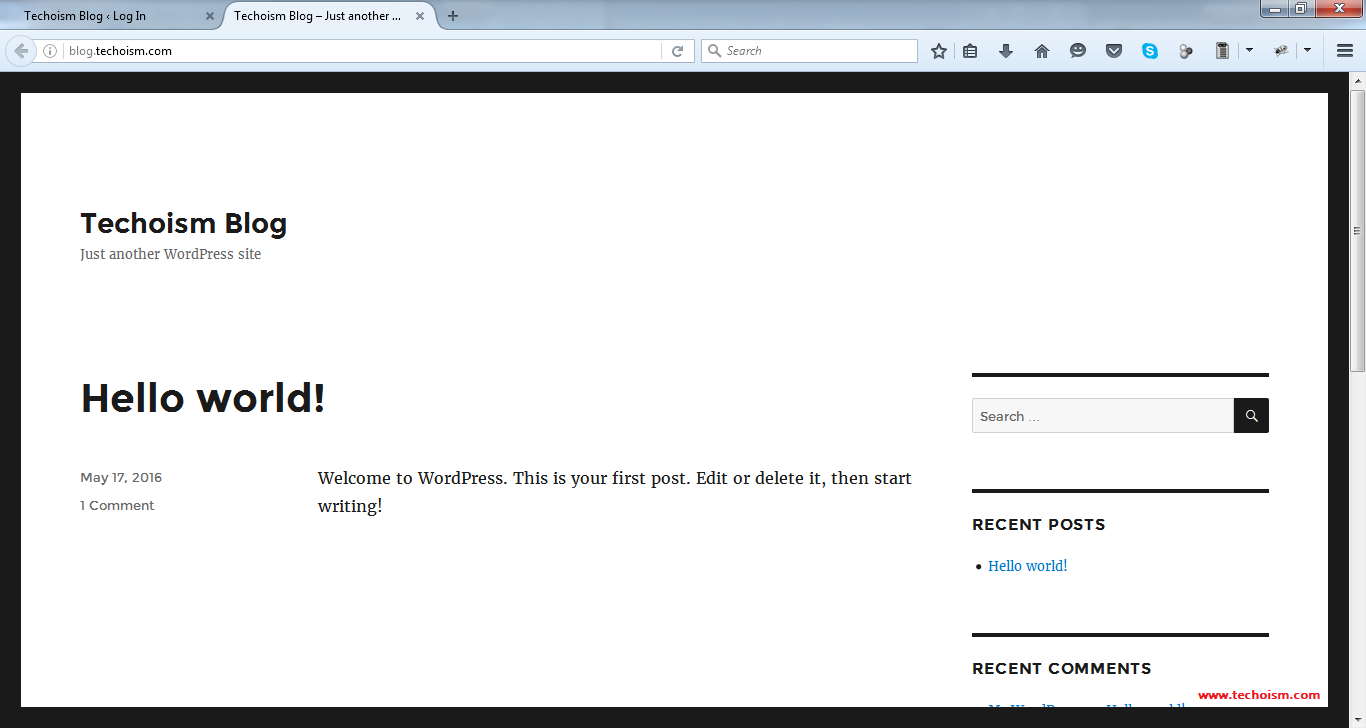The height and width of the screenshot is (728, 1366).
Task: Open the Skype toolbar button
Action: (1150, 51)
